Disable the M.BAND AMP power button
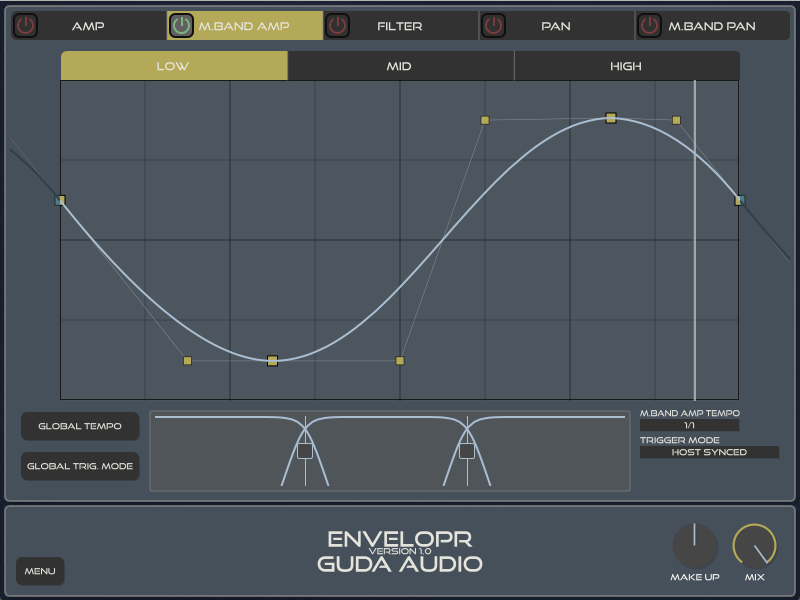This screenshot has height=600, width=800. (181, 26)
